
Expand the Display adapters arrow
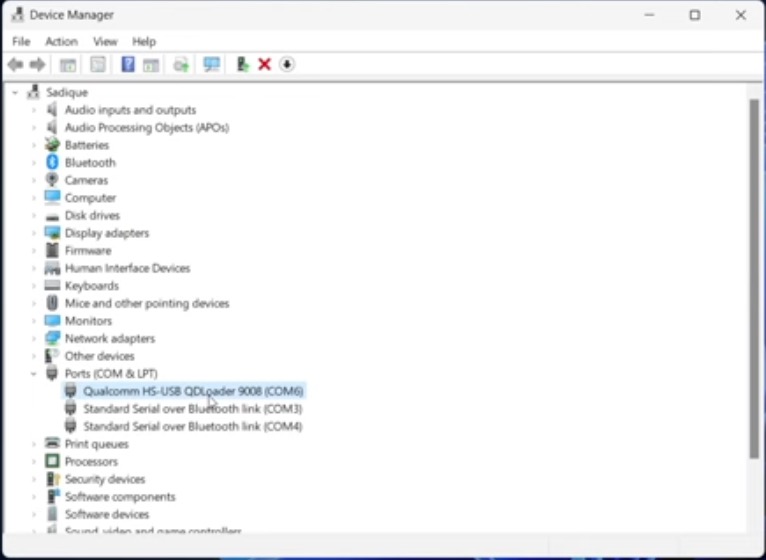34,233
